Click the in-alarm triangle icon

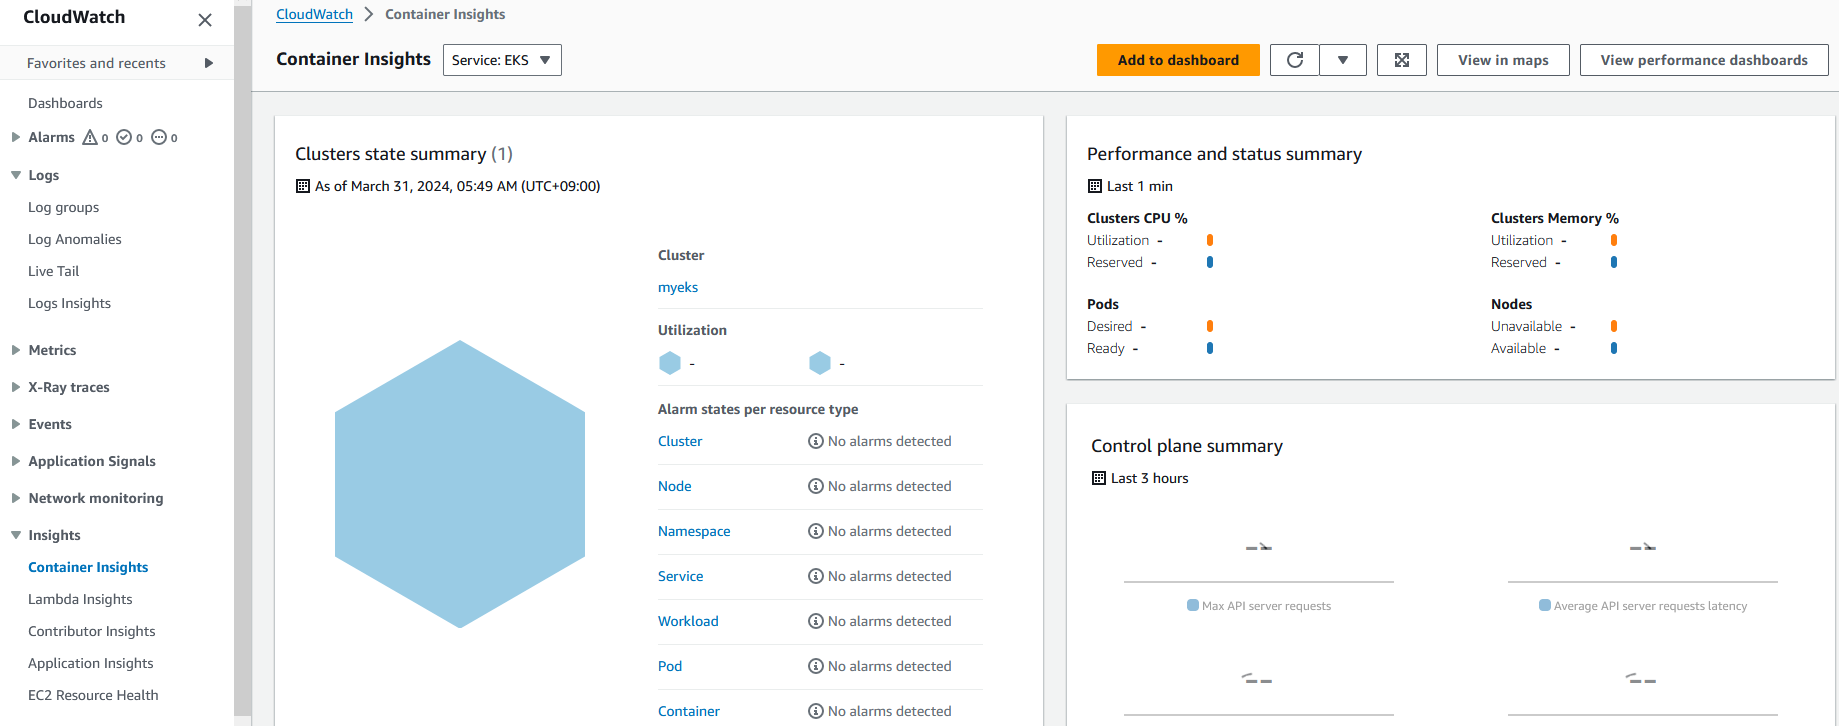pyautogui.click(x=90, y=137)
